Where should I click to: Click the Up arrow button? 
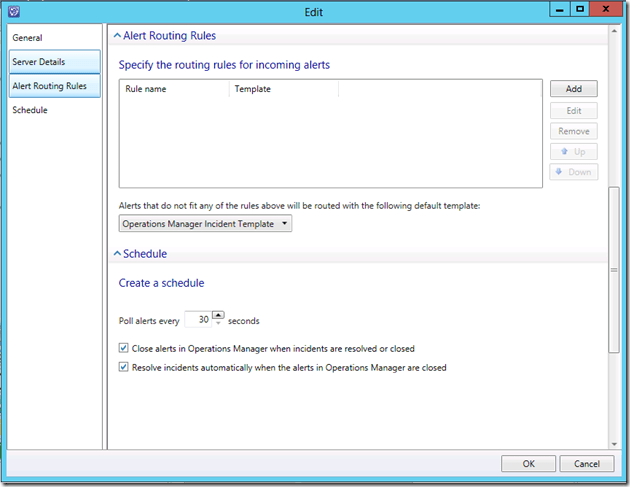point(573,152)
